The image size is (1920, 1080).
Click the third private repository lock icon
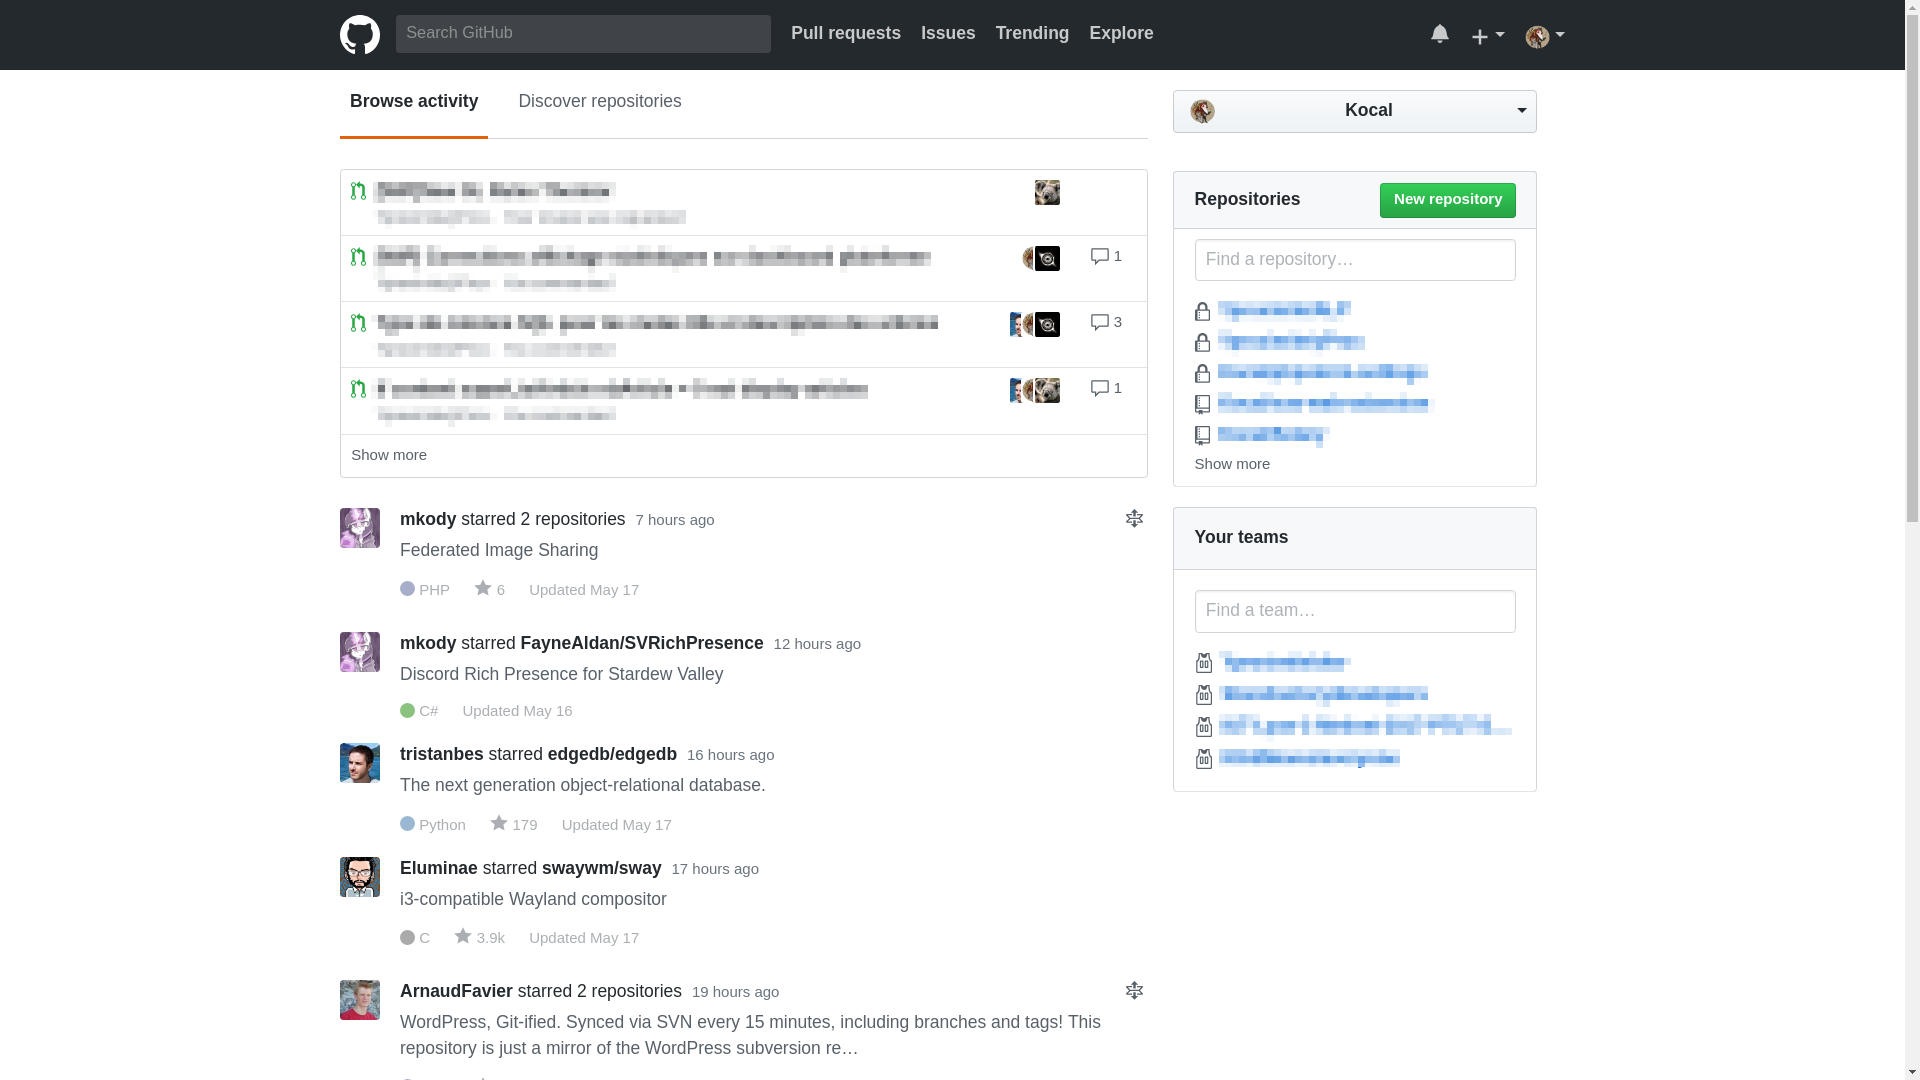1203,373
